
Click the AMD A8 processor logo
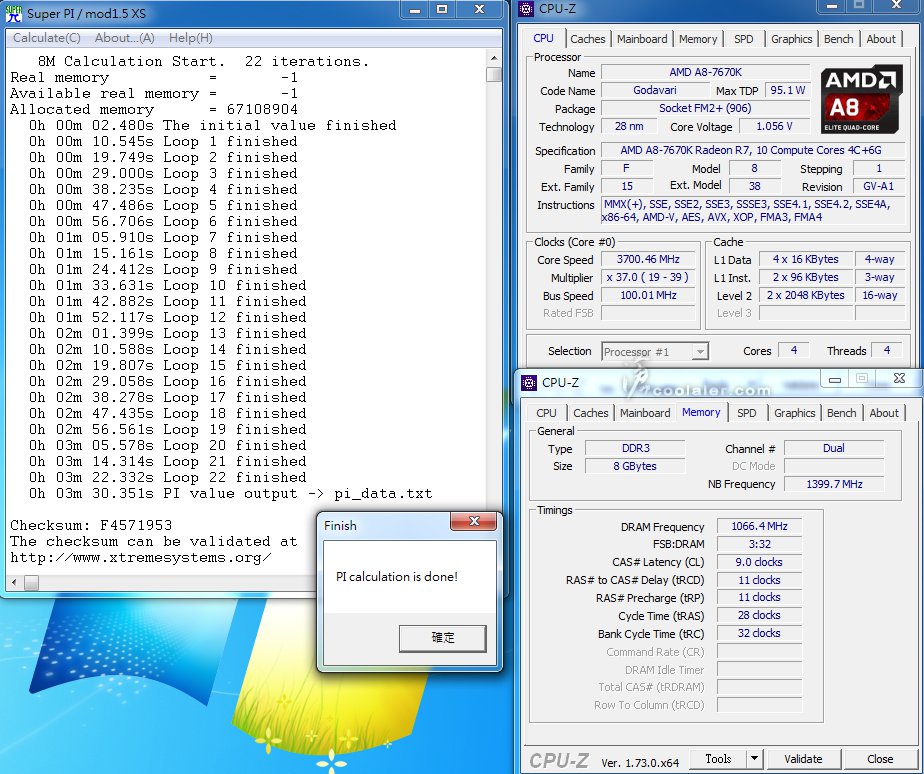pyautogui.click(x=862, y=99)
